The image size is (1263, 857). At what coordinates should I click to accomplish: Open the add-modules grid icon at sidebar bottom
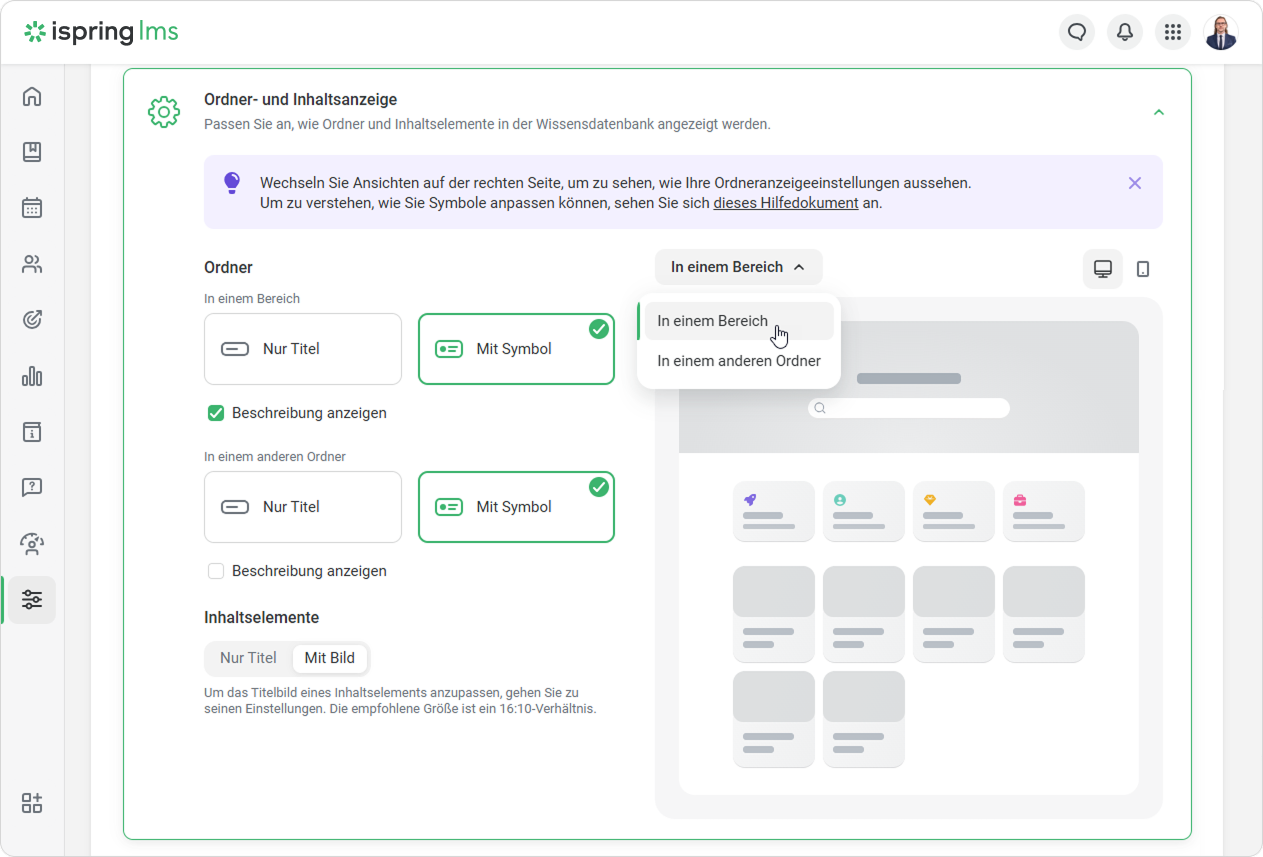[32, 803]
